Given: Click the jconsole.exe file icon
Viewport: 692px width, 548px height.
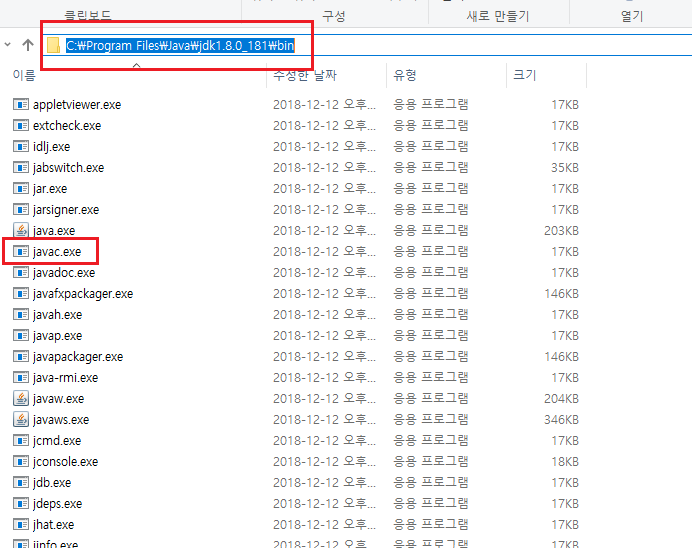Looking at the screenshot, I should pyautogui.click(x=21, y=462).
